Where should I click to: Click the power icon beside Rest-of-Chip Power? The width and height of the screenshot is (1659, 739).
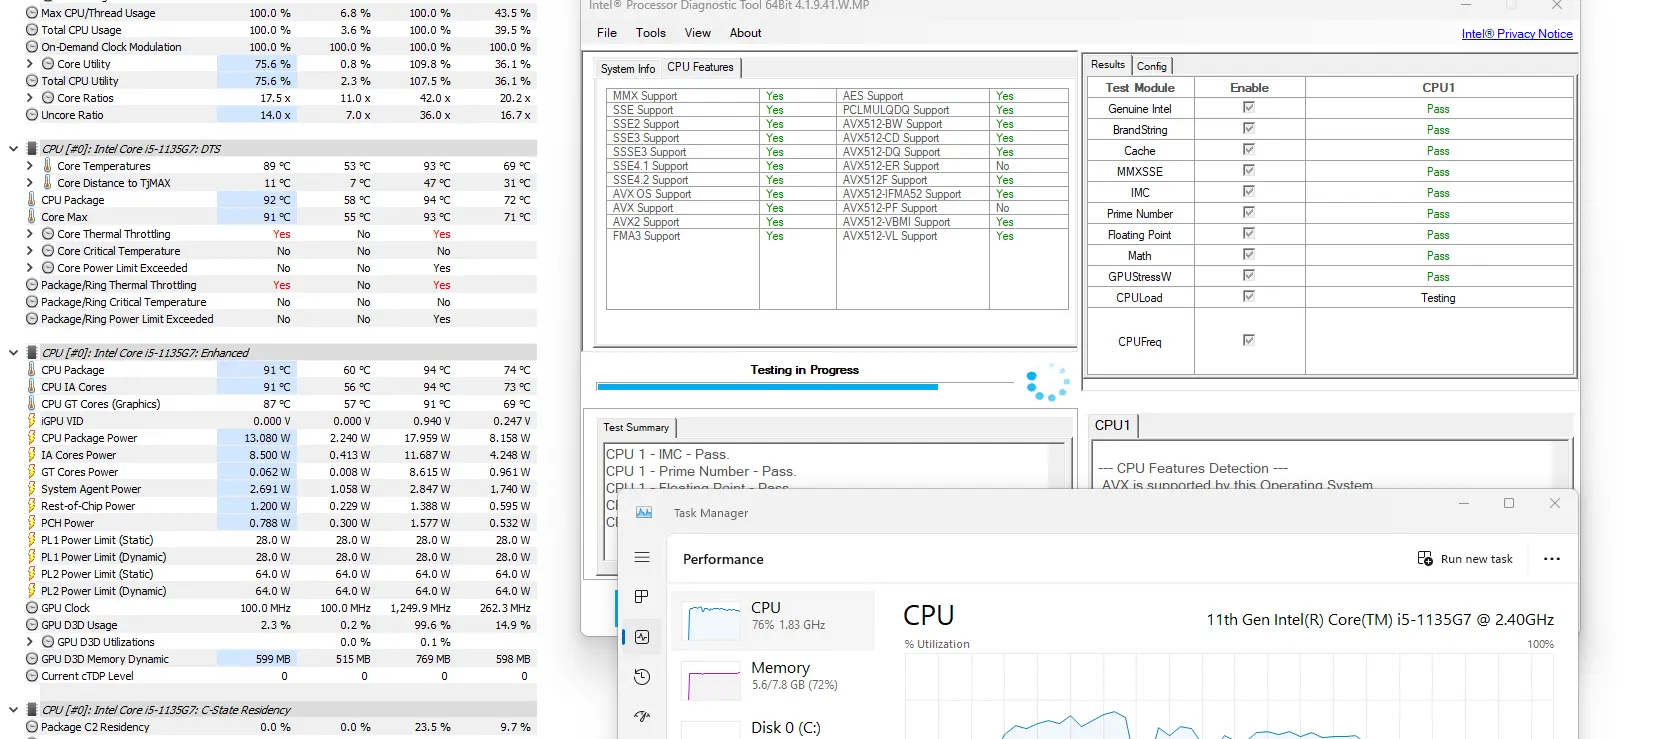click(x=32, y=506)
